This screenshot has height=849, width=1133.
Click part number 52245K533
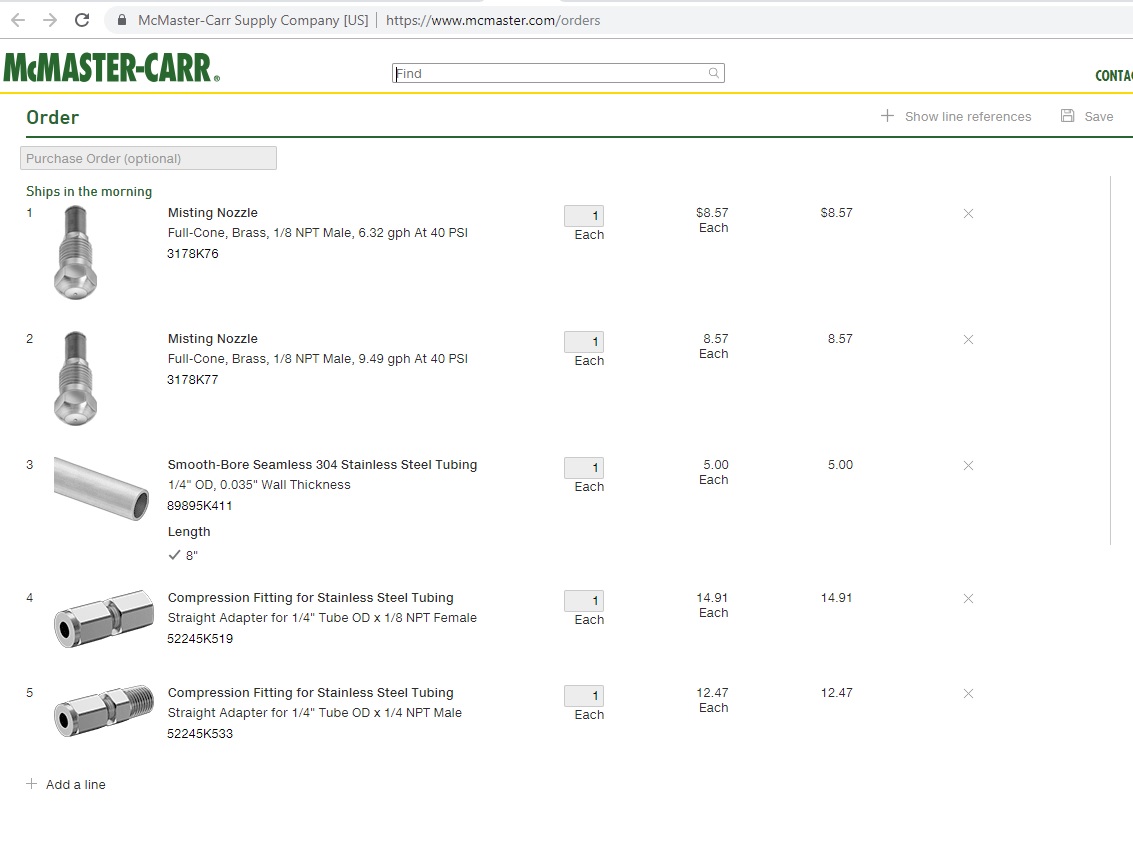(x=200, y=733)
